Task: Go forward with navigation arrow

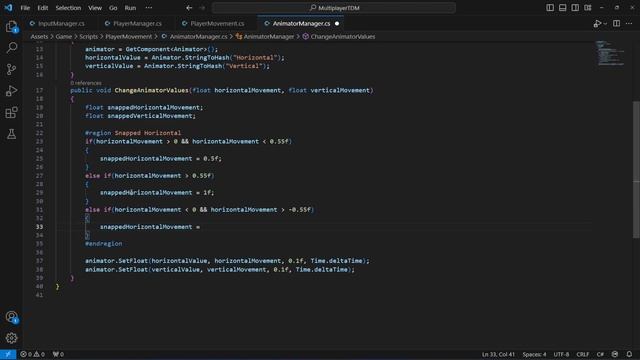Action: (x=202, y=8)
